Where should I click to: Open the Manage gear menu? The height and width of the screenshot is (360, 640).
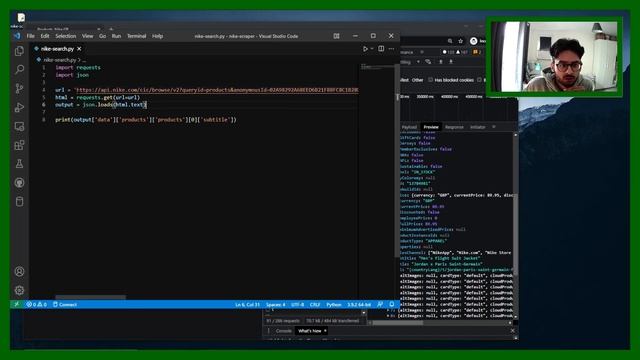click(19, 290)
